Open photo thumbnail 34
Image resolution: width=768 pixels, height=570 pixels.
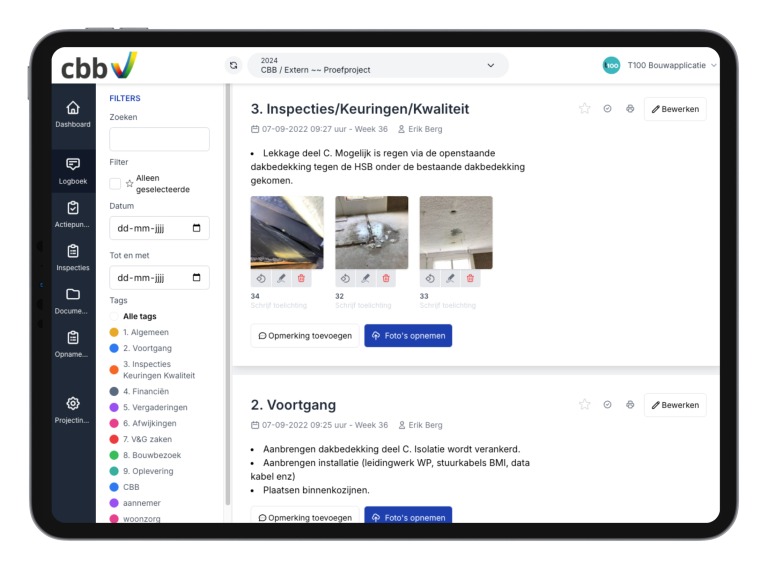click(x=287, y=233)
